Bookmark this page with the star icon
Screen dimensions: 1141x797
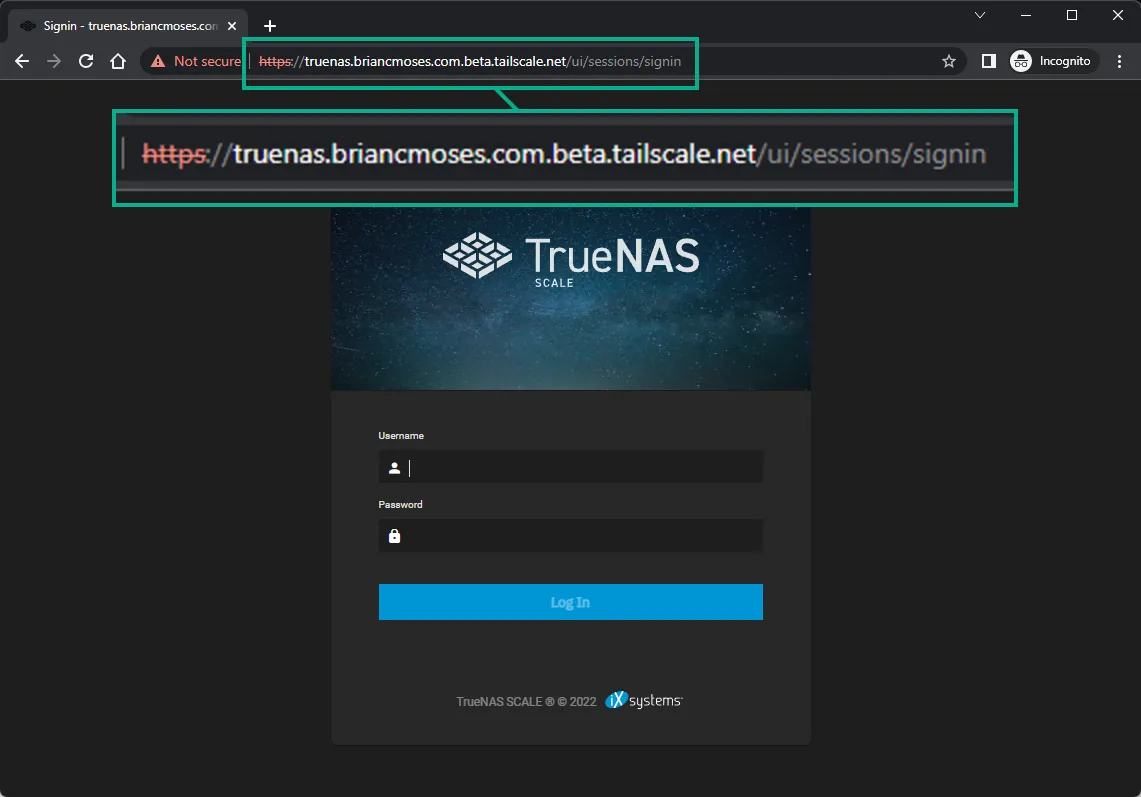pyautogui.click(x=948, y=61)
